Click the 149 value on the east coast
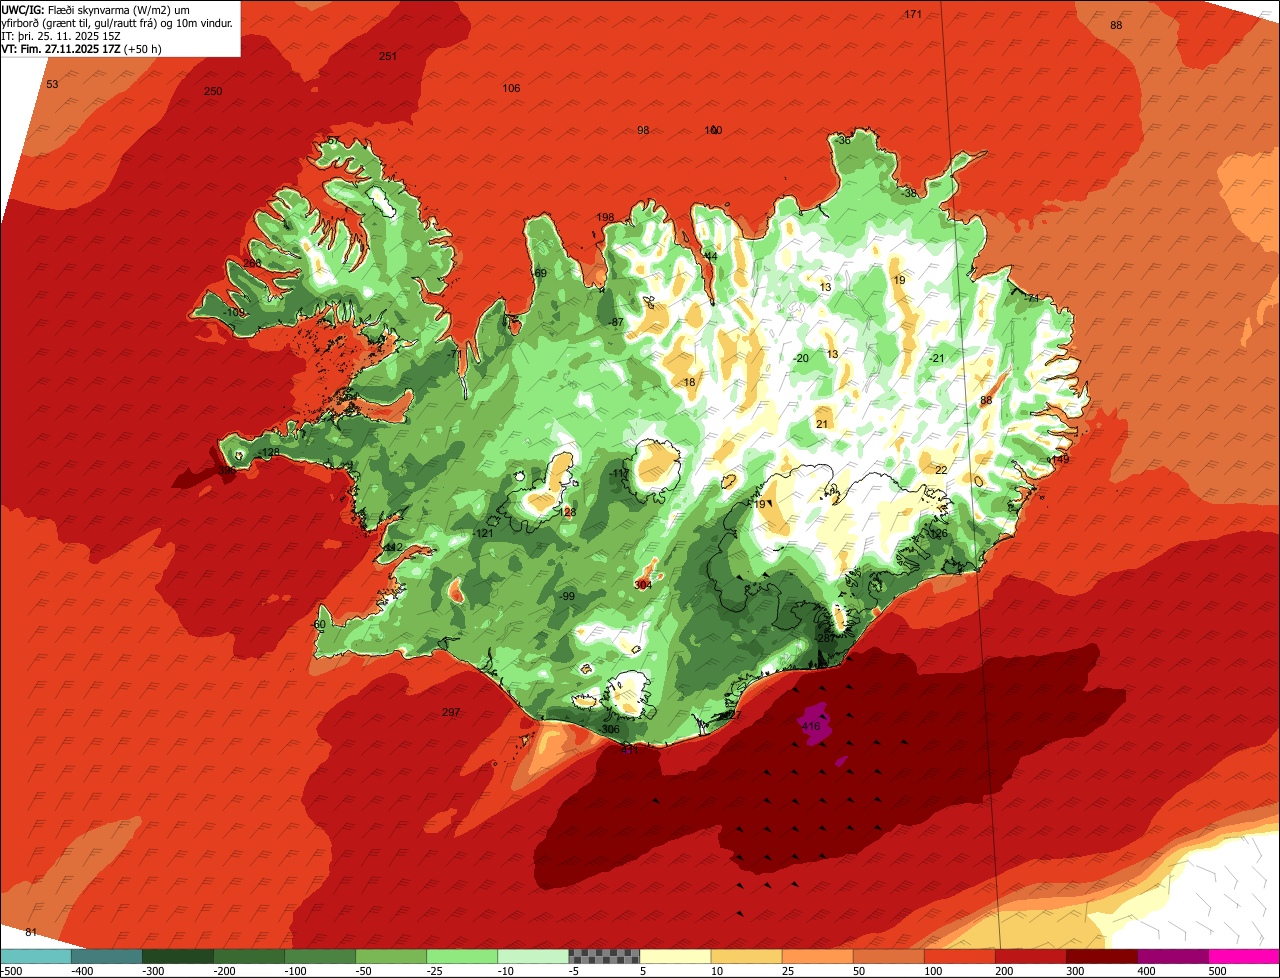 pos(1059,459)
